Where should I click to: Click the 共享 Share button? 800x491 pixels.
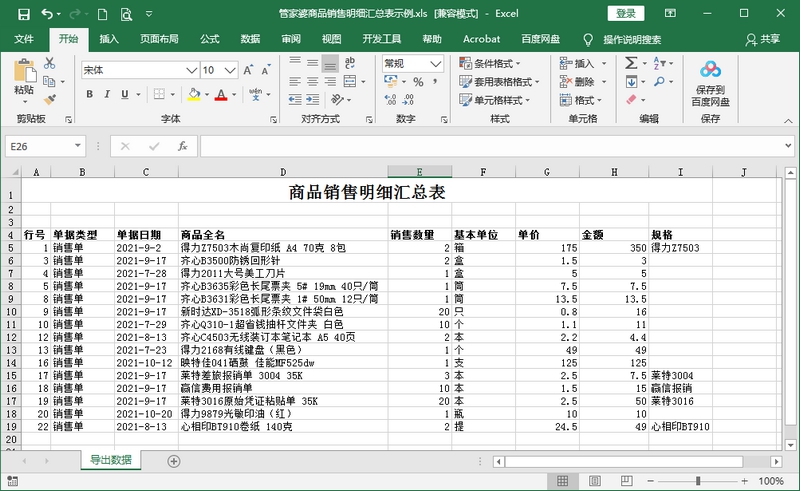tap(763, 39)
